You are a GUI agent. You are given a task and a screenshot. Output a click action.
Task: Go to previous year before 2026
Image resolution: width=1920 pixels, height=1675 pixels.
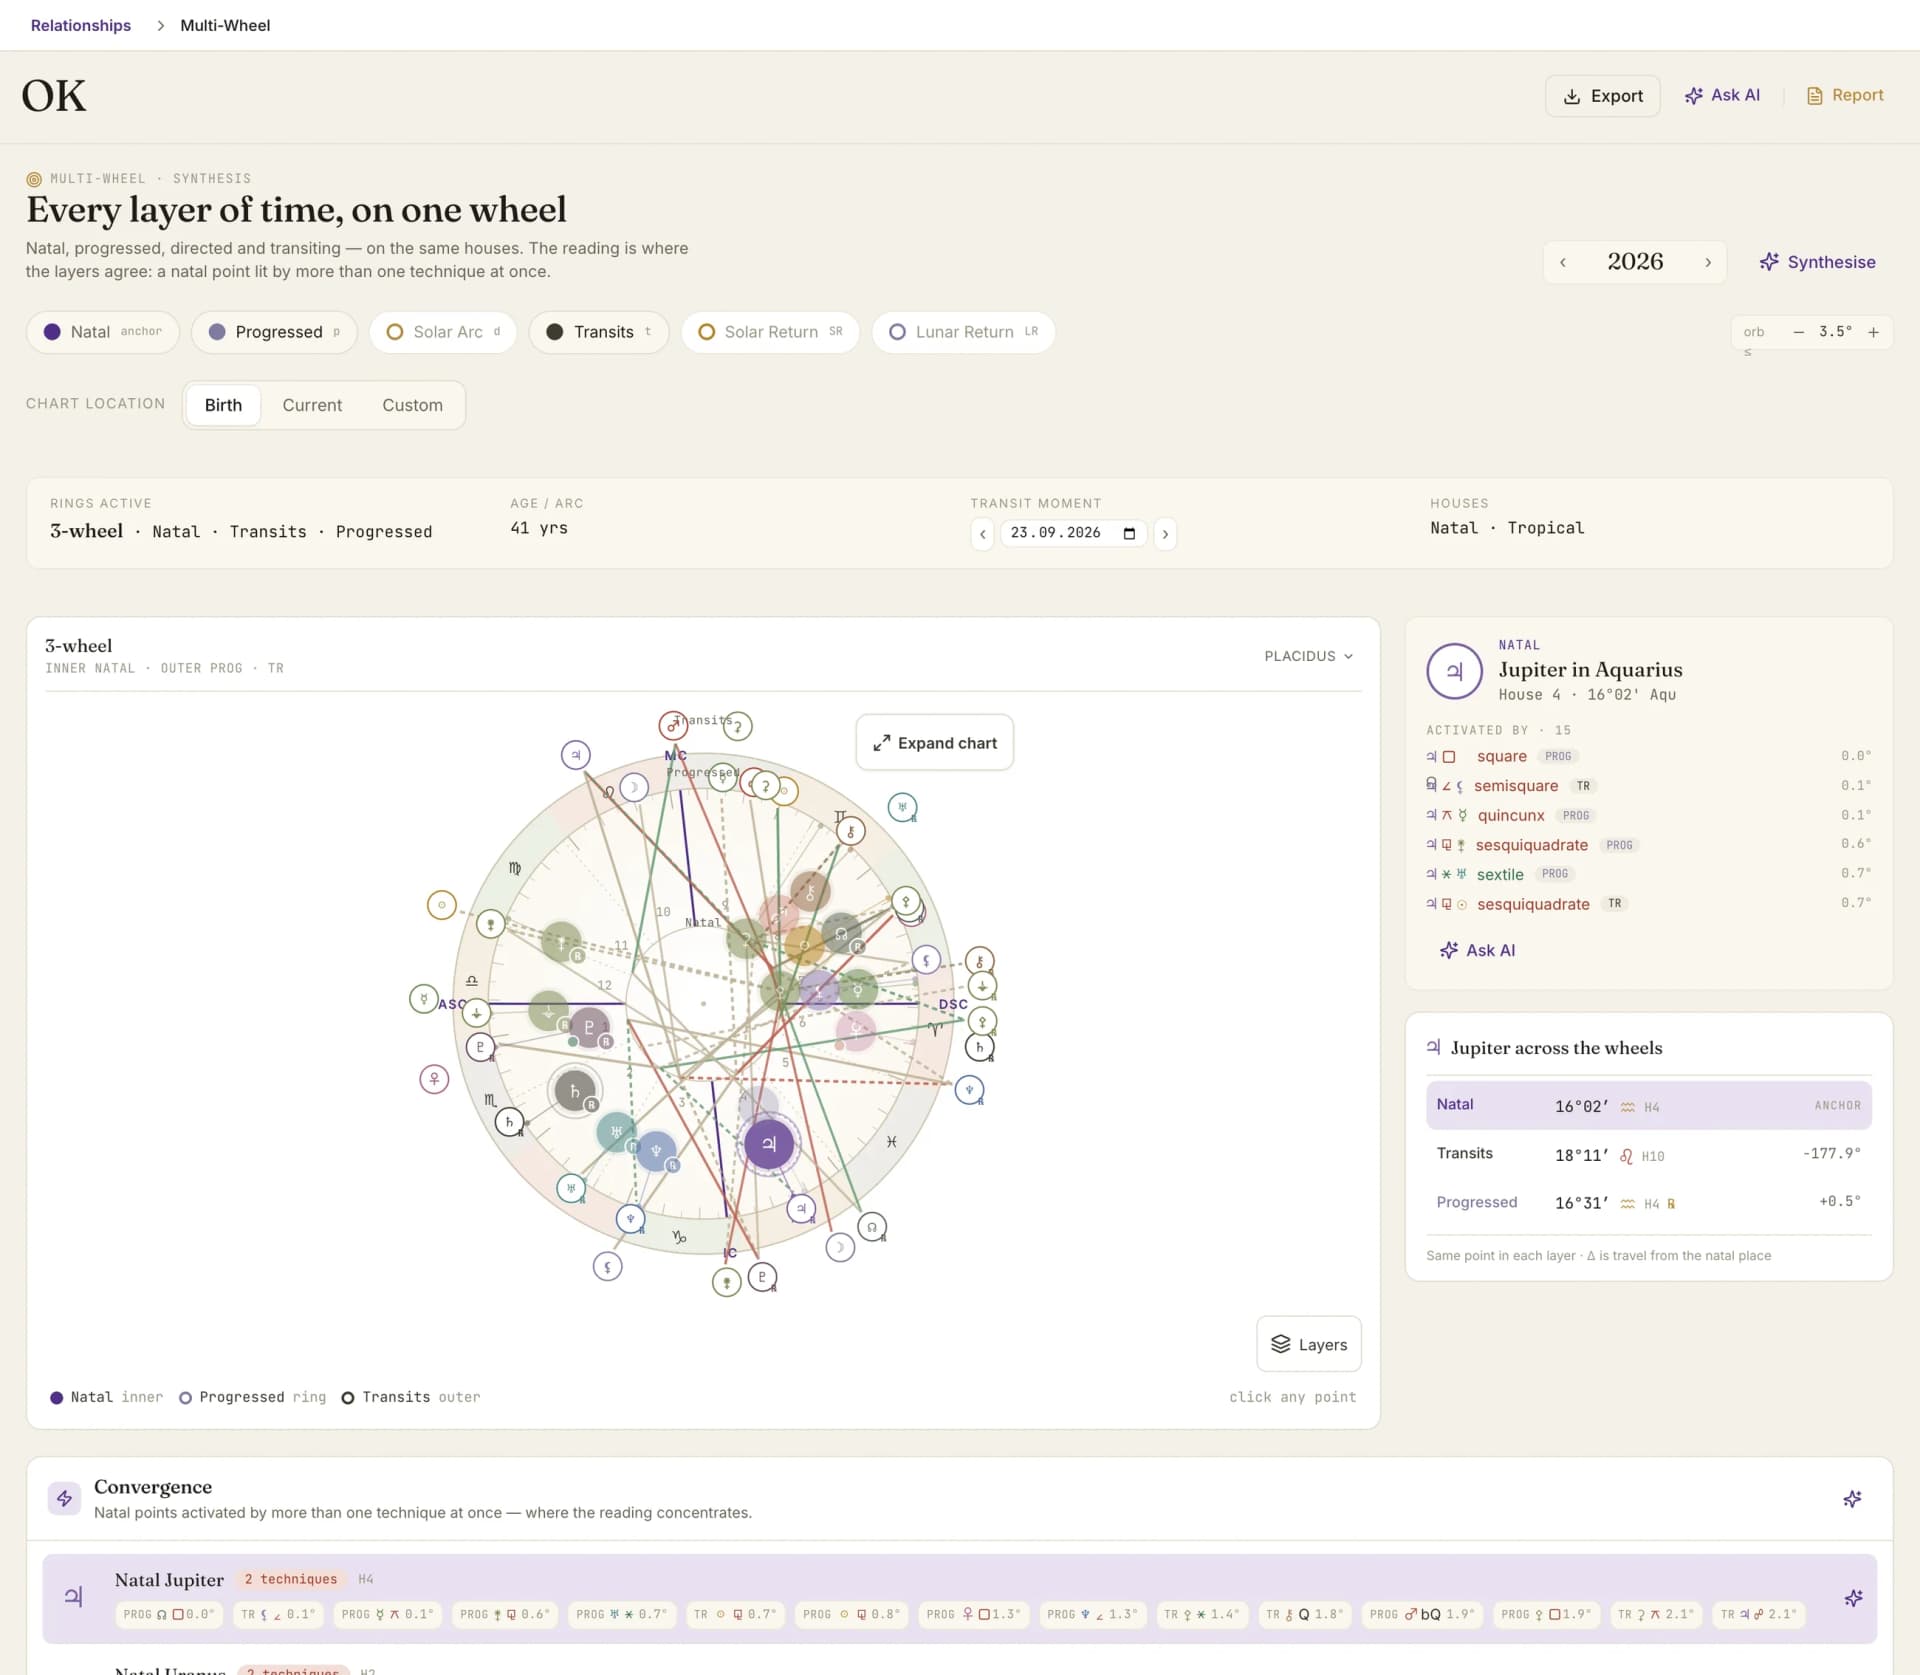(x=1562, y=262)
